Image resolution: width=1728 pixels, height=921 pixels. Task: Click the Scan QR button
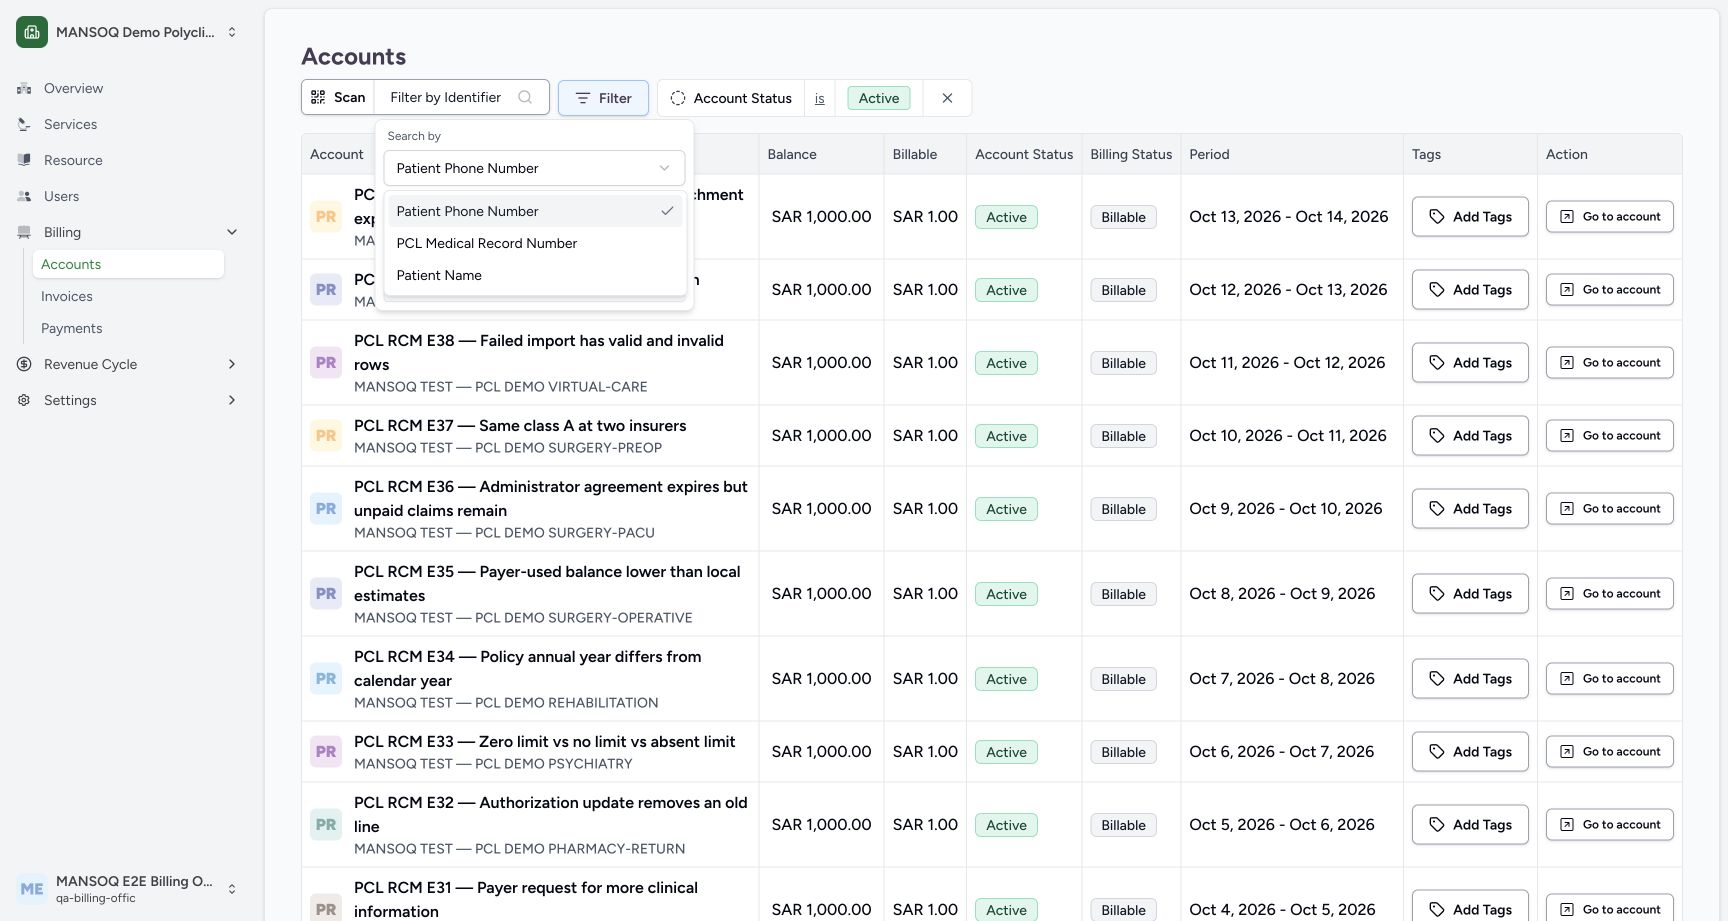click(x=338, y=97)
